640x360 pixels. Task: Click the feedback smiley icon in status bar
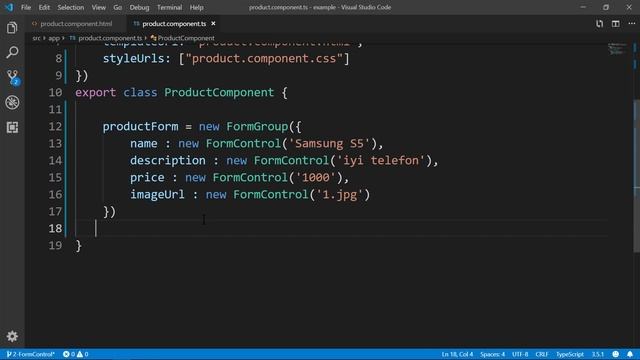[x=616, y=354]
